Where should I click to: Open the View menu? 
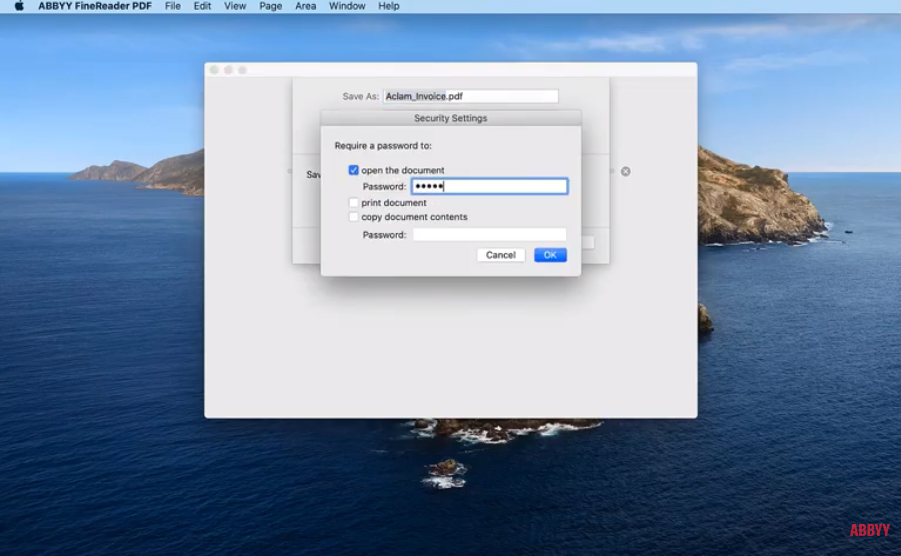(x=235, y=6)
